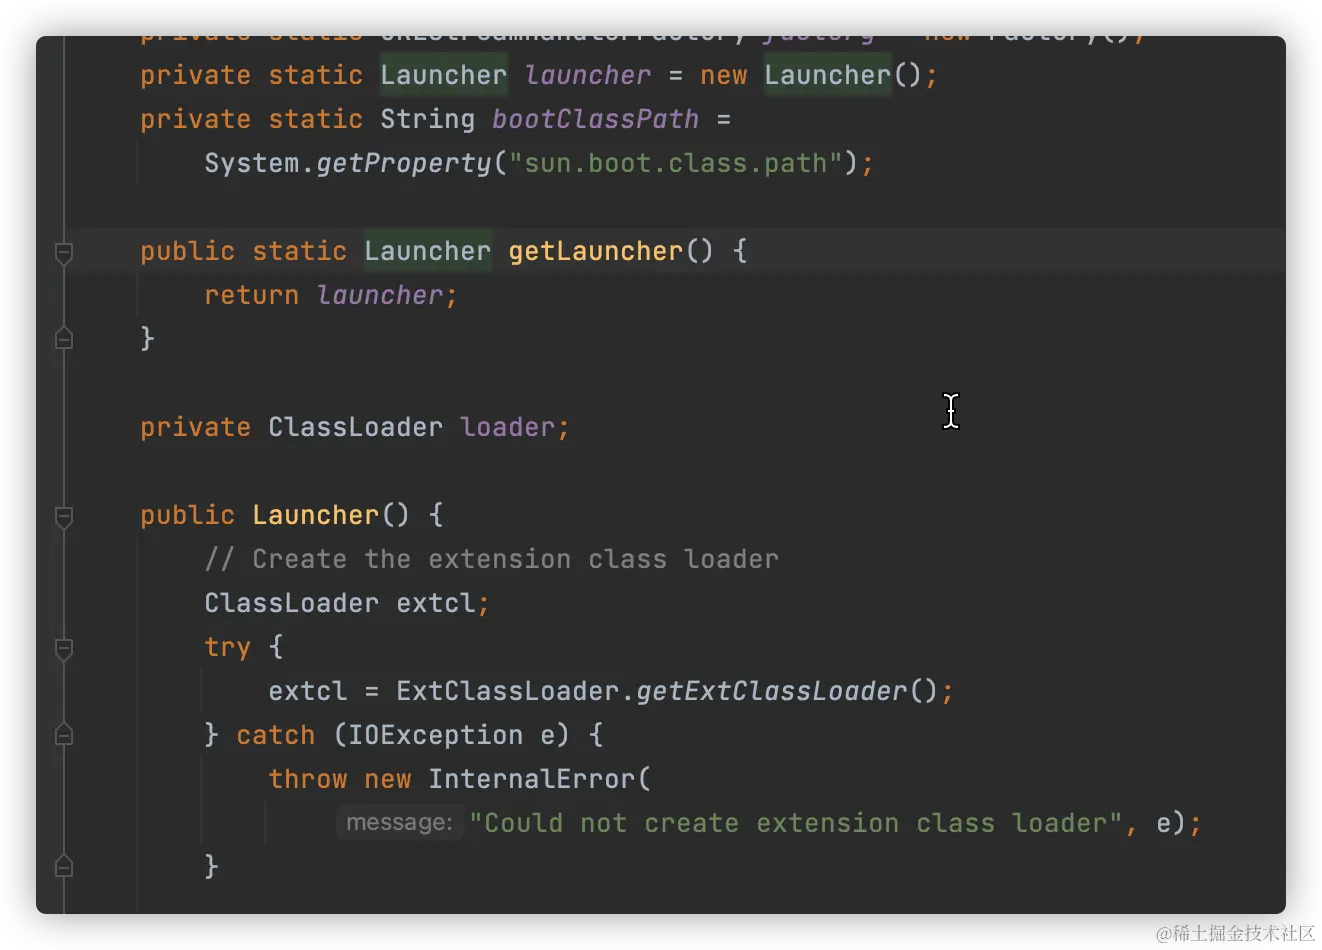Click the loader field name

(507, 427)
